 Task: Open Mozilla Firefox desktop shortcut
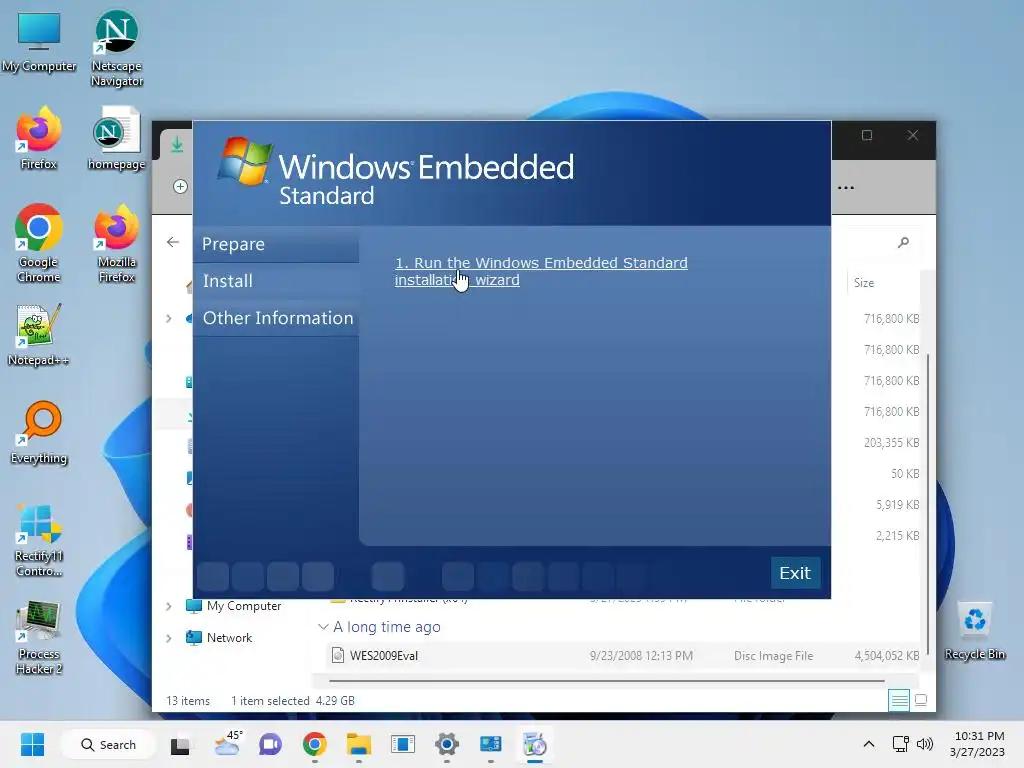(x=116, y=243)
